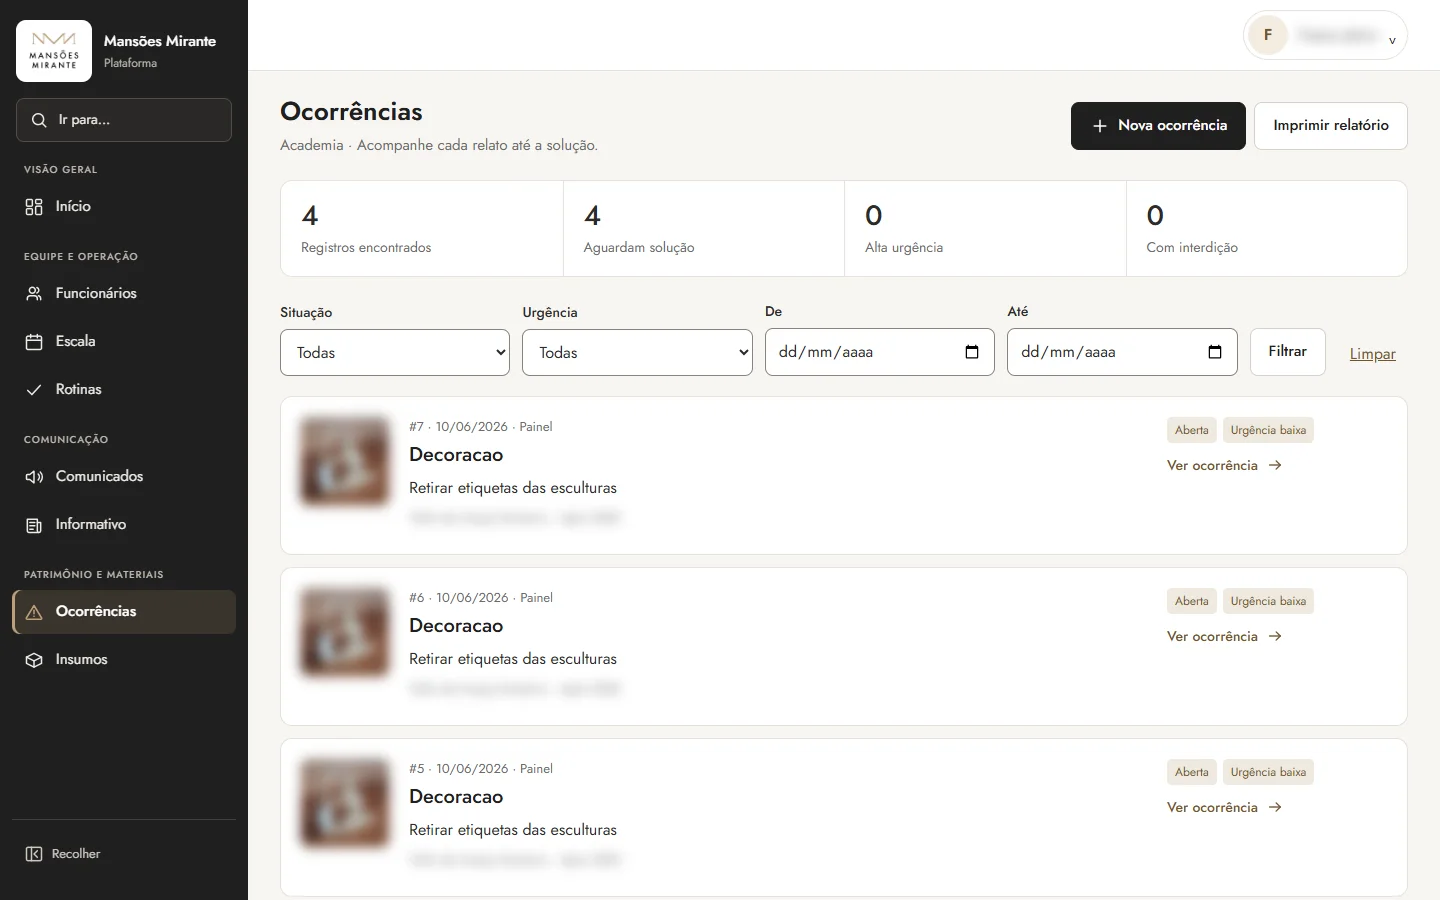Click the De date input field
This screenshot has width=1440, height=900.
[x=880, y=352]
